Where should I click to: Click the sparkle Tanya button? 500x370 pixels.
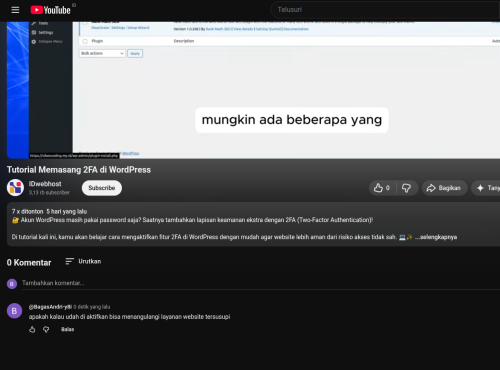(x=487, y=188)
